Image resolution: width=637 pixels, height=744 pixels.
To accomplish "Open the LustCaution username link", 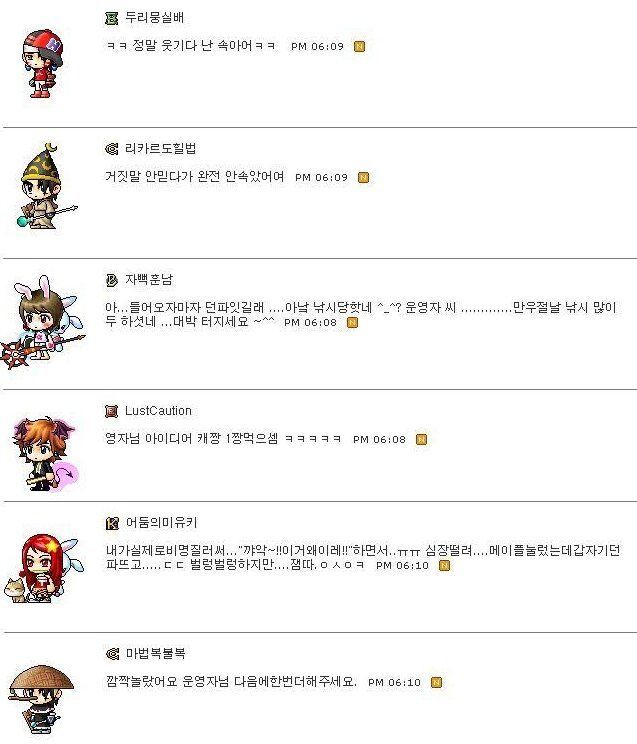I will (x=158, y=411).
